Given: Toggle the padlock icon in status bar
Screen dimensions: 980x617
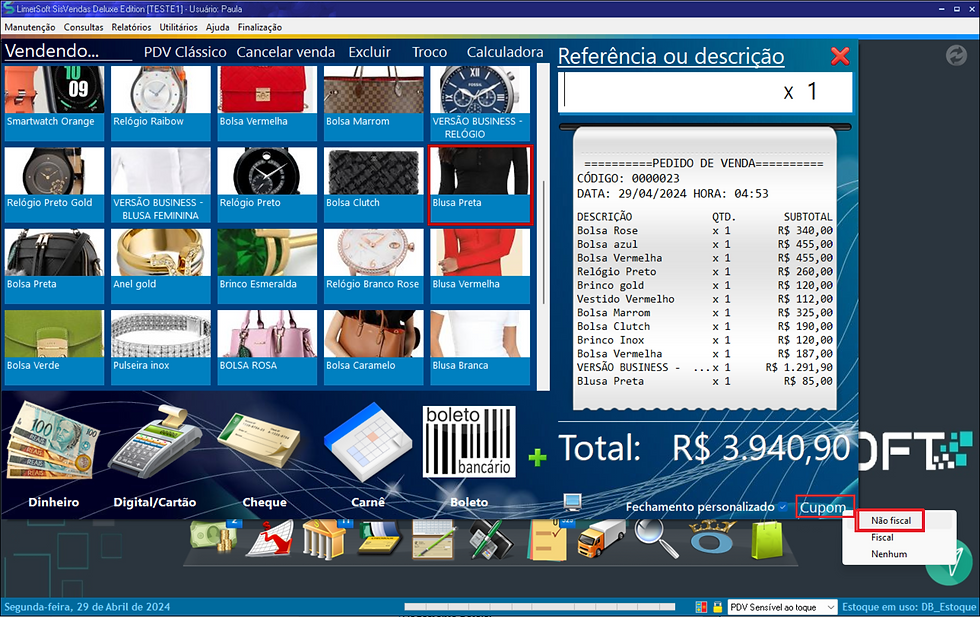Looking at the screenshot, I should point(717,606).
